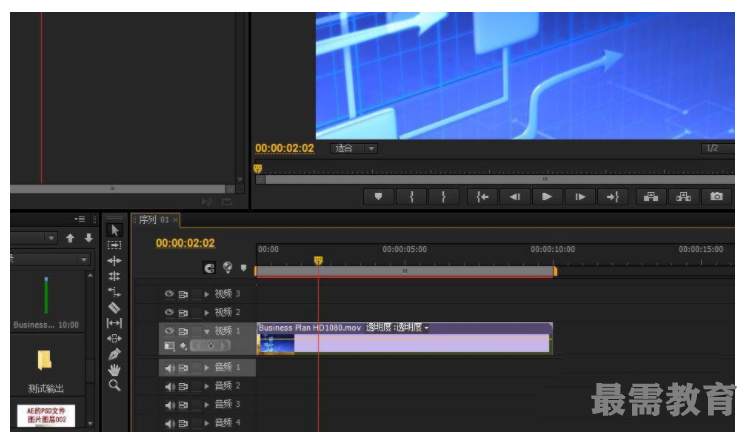The width and height of the screenshot is (743, 439).
Task: Select the Ripple Edit tool
Action: 114,260
